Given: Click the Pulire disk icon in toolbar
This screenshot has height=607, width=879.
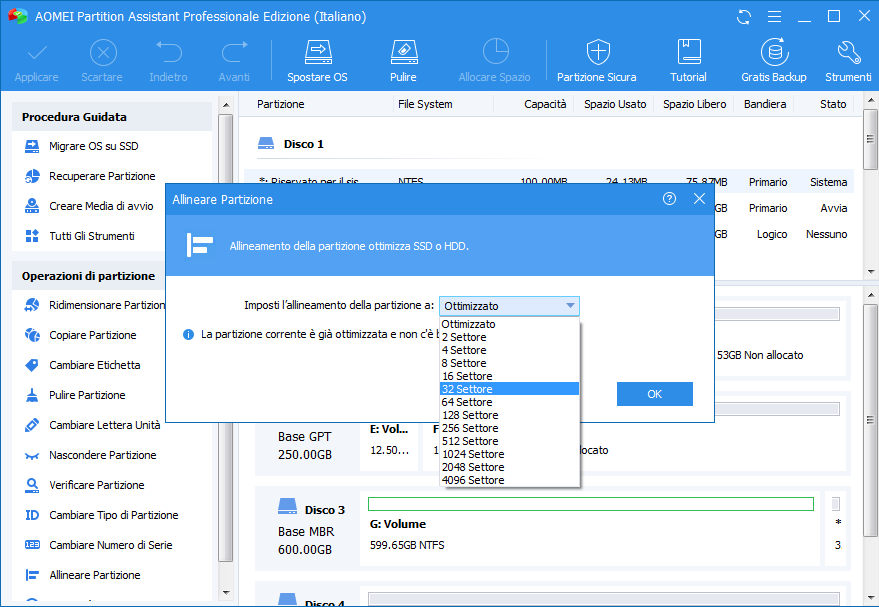Looking at the screenshot, I should click(x=403, y=52).
